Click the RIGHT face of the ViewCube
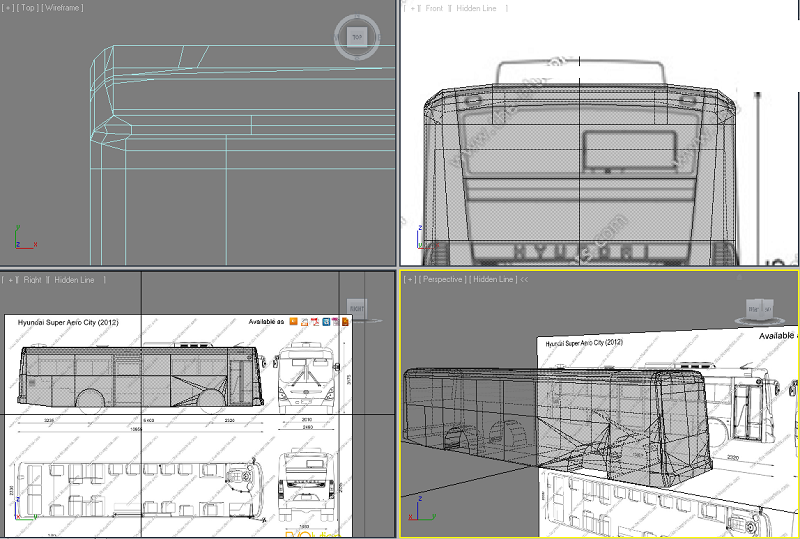 click(x=357, y=308)
